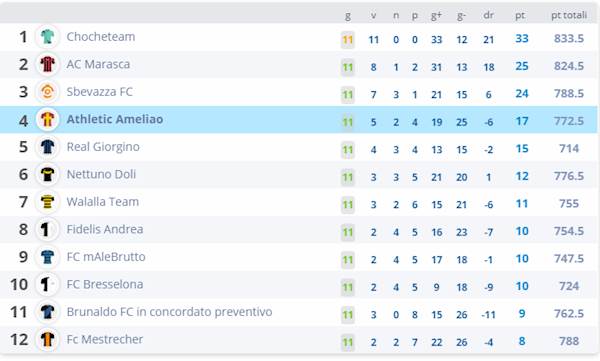The height and width of the screenshot is (361, 600).
Task: Click Walalla Team's yellow striped jersey icon
Action: (47, 202)
